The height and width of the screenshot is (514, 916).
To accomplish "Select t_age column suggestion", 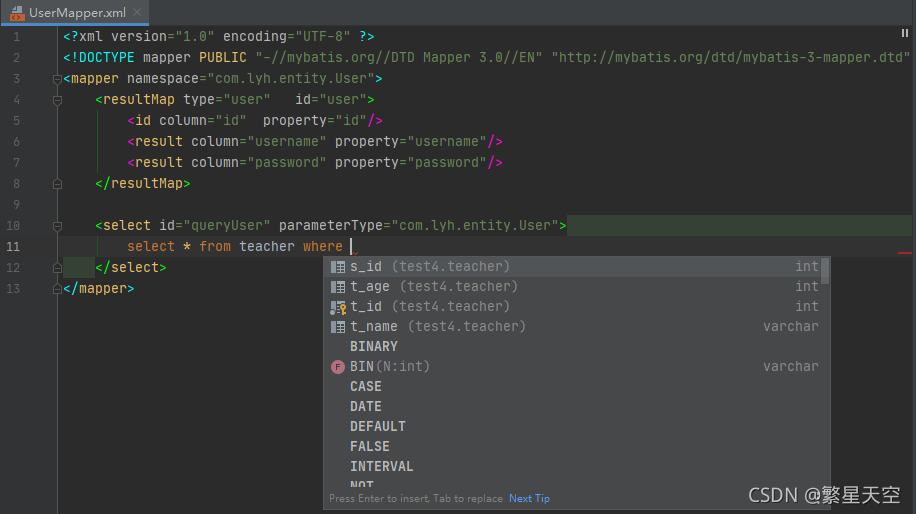I will pos(574,286).
